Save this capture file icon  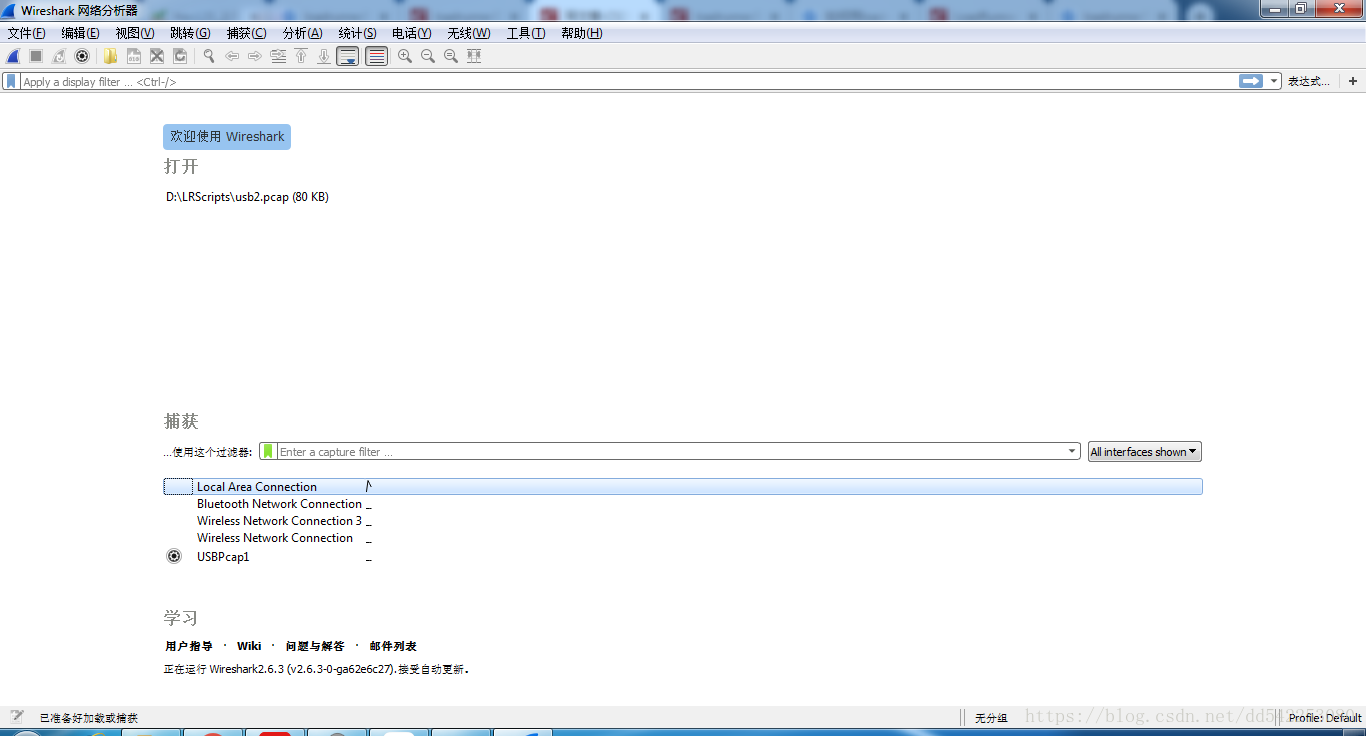tap(133, 56)
